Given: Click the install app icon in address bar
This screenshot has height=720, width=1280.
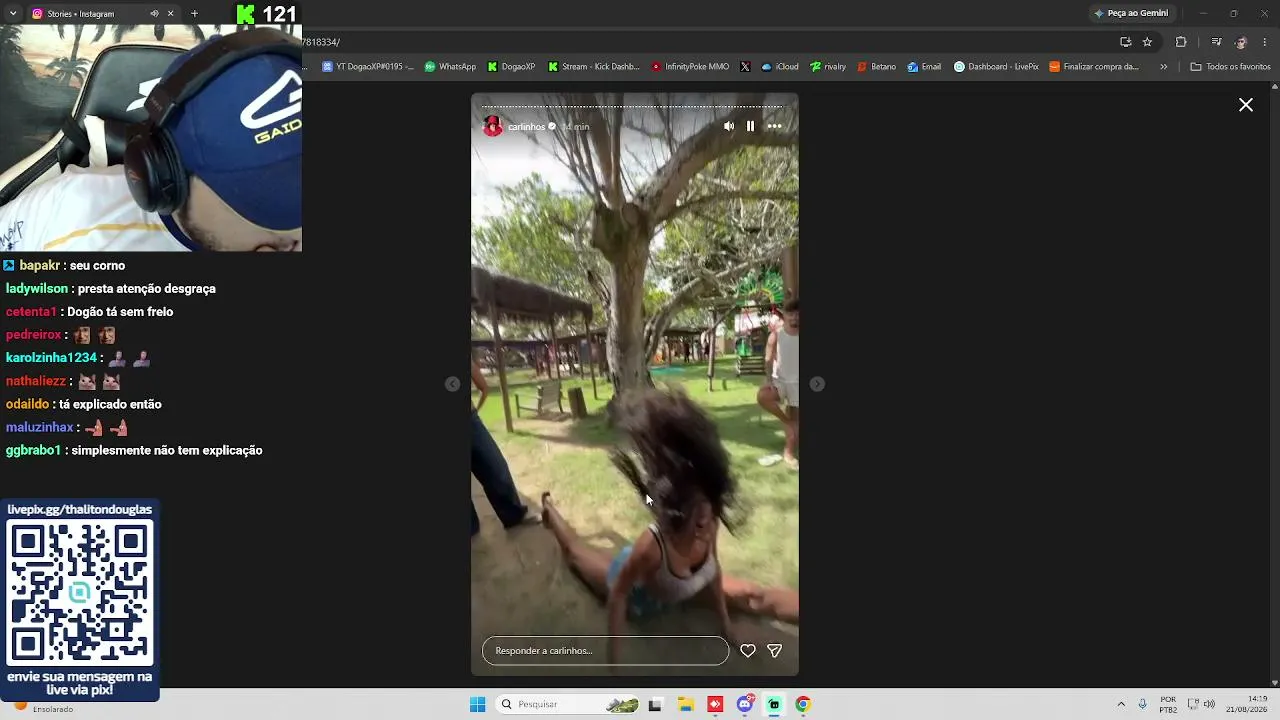Looking at the screenshot, I should [x=1125, y=42].
